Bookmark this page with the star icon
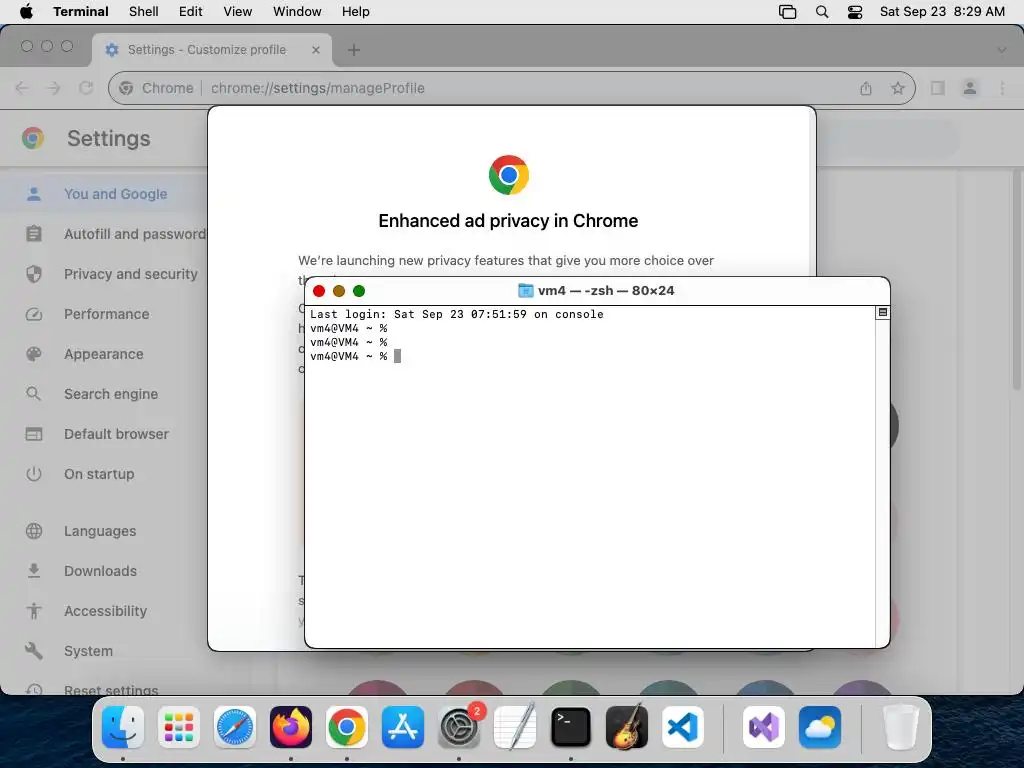Viewport: 1024px width, 768px height. point(898,88)
